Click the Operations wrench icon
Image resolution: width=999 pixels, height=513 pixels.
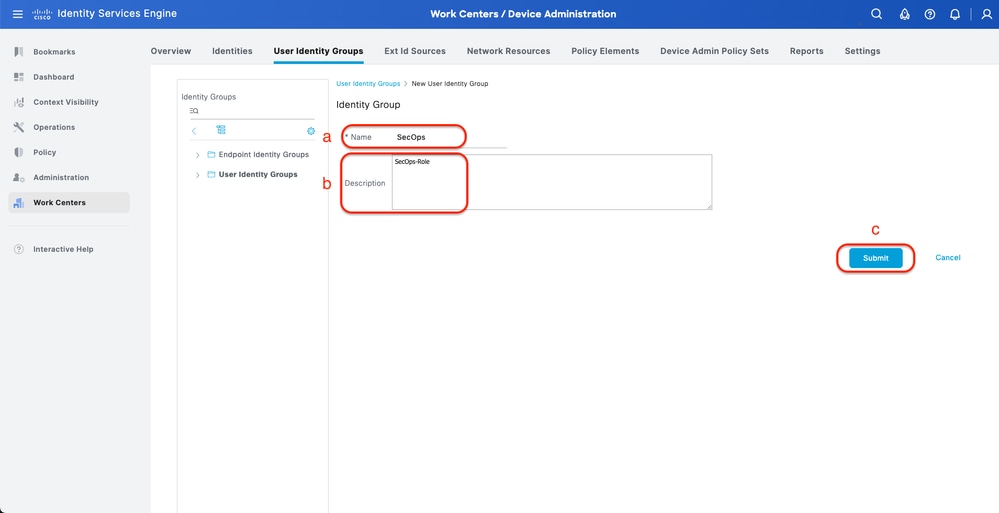coord(18,127)
